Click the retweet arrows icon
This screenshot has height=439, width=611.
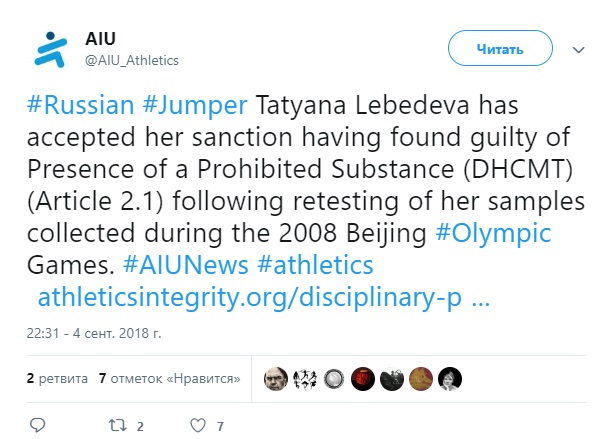(118, 425)
